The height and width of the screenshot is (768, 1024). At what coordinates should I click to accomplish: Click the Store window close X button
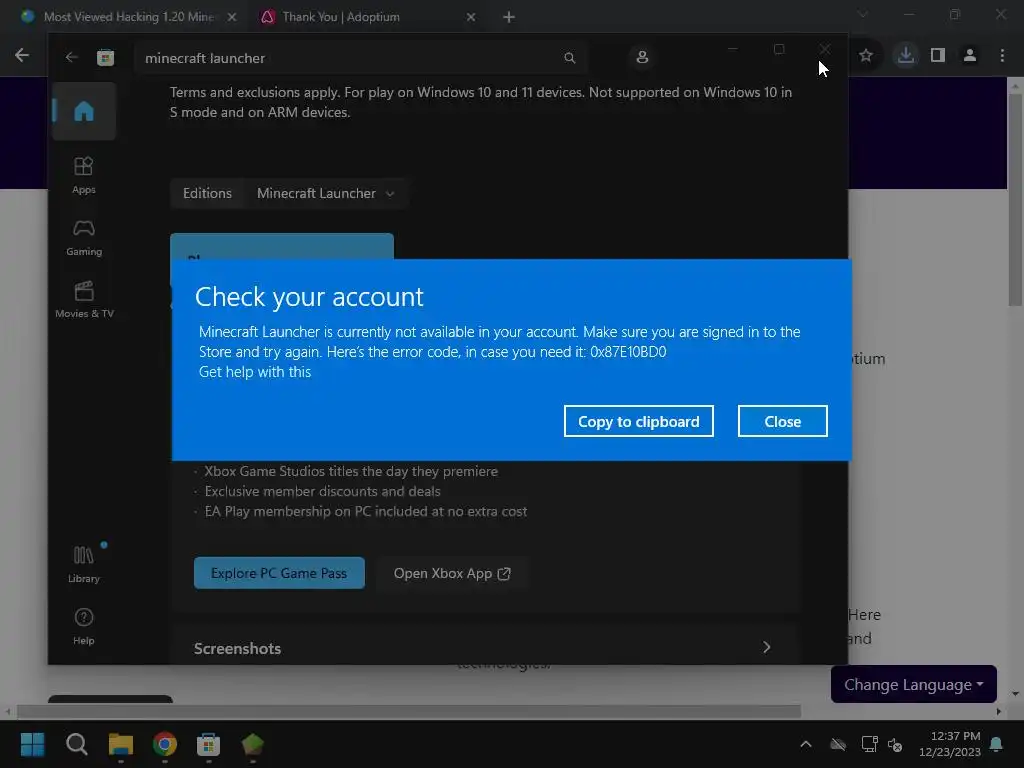pyautogui.click(x=825, y=50)
